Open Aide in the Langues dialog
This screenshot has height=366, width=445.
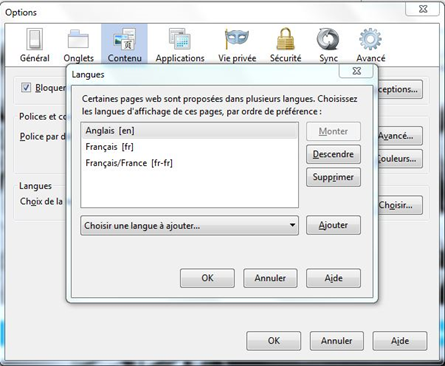pyautogui.click(x=333, y=278)
